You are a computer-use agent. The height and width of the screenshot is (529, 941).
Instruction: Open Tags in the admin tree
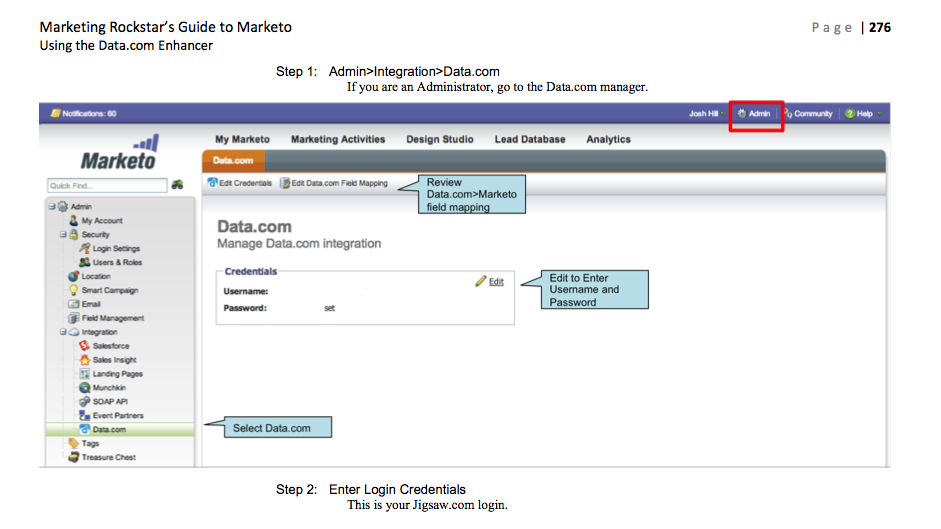click(90, 443)
